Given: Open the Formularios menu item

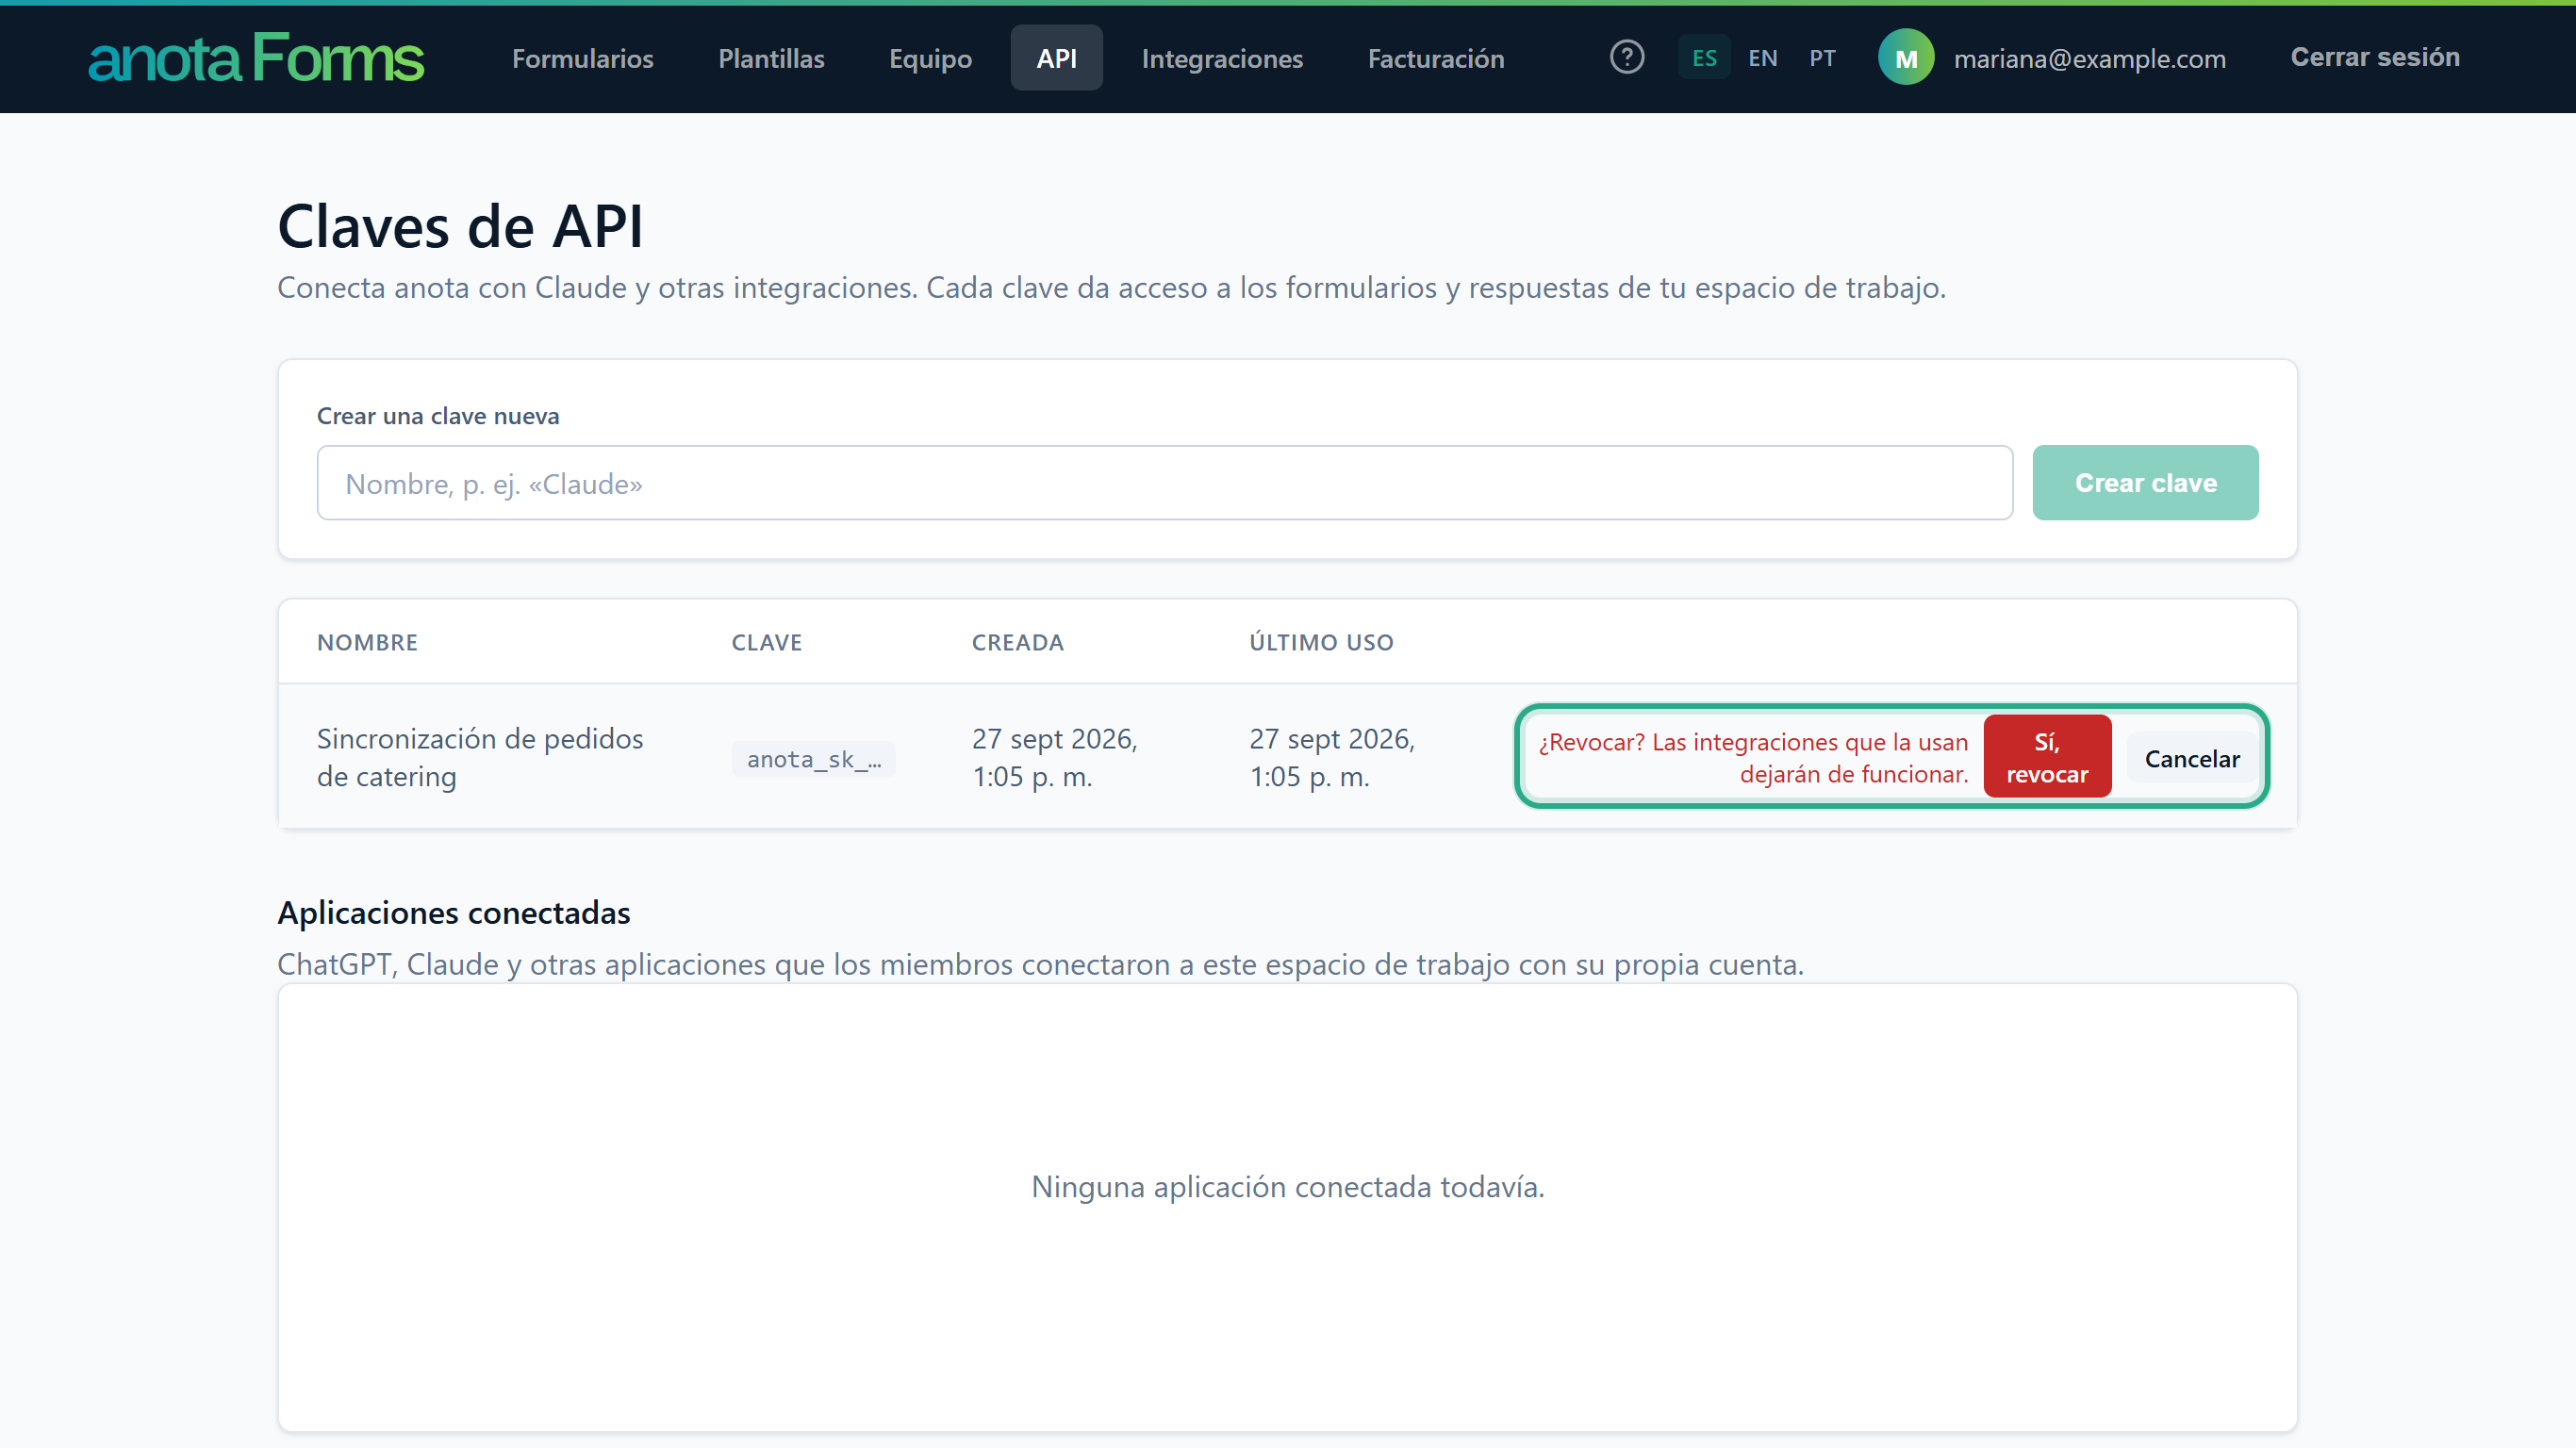Looking at the screenshot, I should (x=582, y=58).
